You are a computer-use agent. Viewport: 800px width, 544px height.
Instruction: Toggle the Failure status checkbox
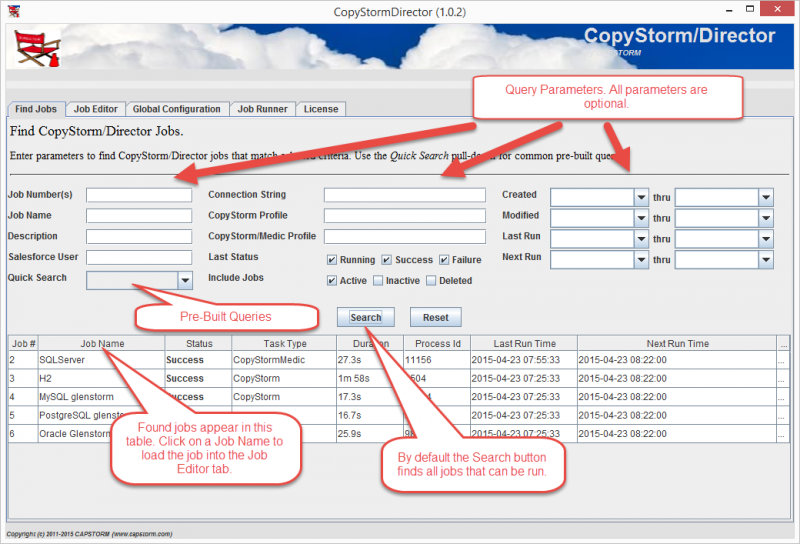click(444, 260)
